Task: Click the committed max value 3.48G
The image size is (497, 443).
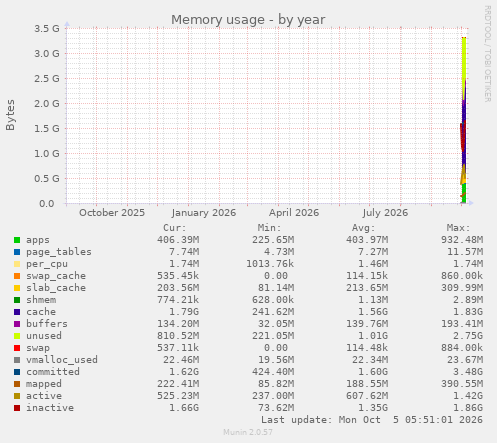Action: click(468, 372)
